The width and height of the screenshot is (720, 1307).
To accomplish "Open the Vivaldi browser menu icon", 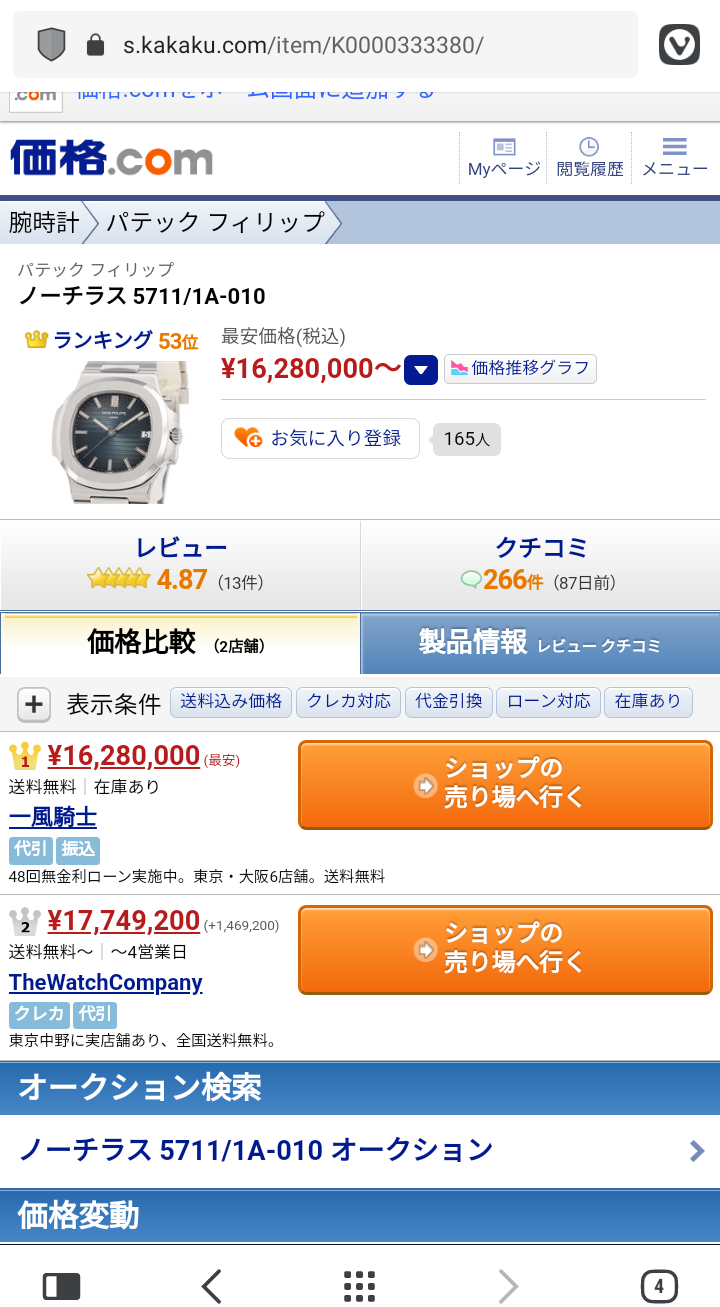I will pos(679,45).
